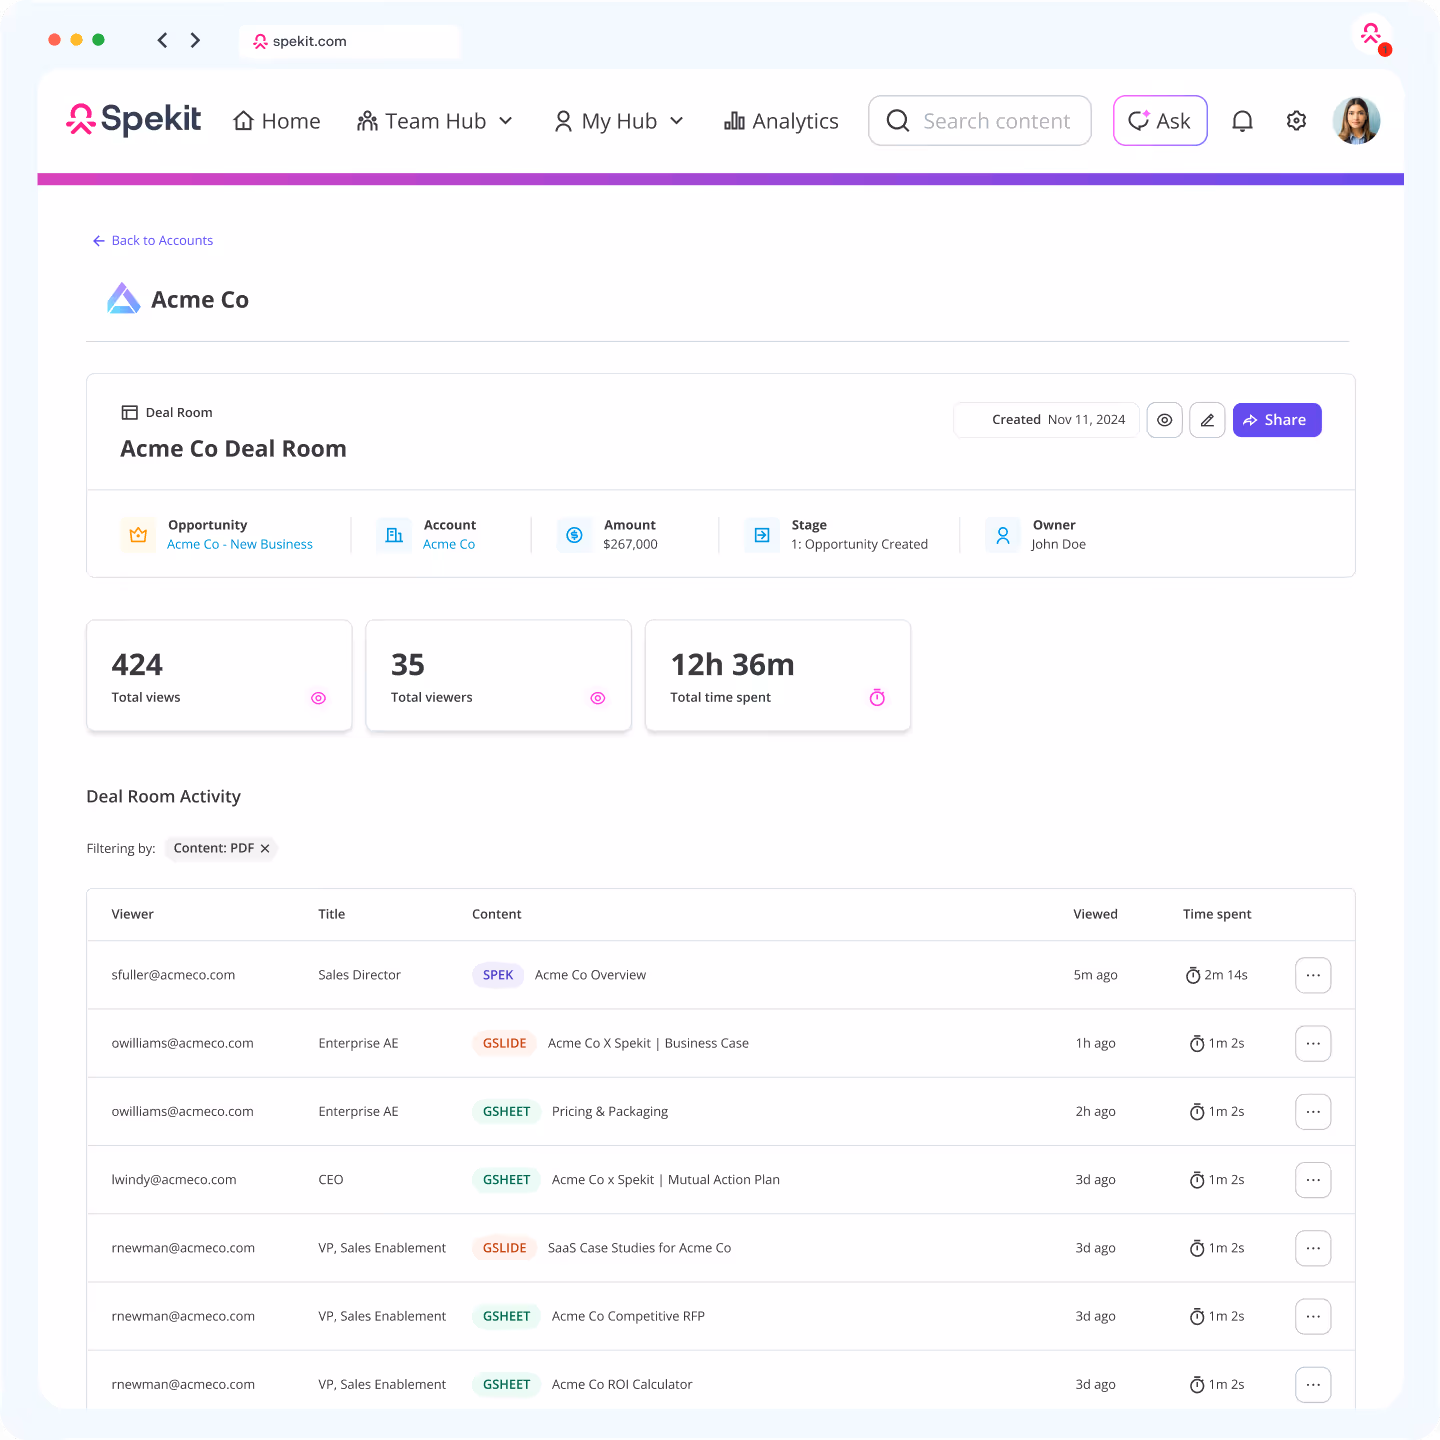Click the GSLIDE tag for Business Case

tap(505, 1043)
